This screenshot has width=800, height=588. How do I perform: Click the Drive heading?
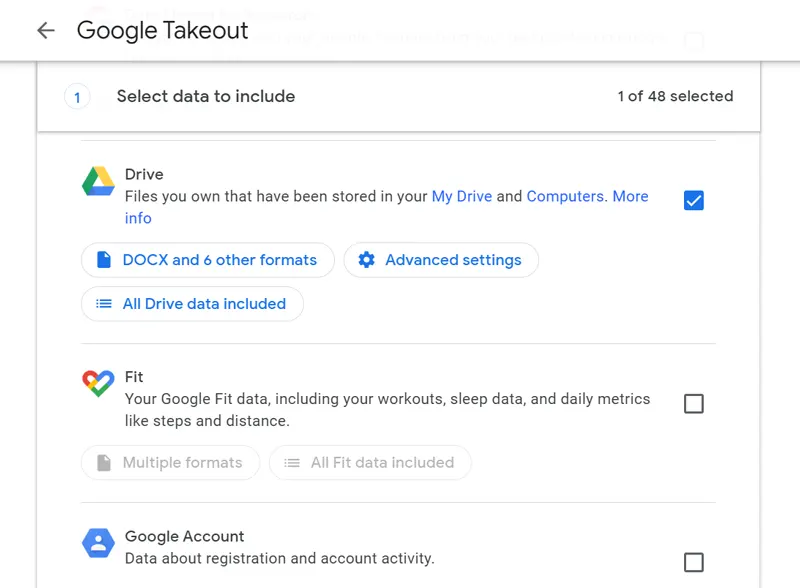(x=144, y=175)
